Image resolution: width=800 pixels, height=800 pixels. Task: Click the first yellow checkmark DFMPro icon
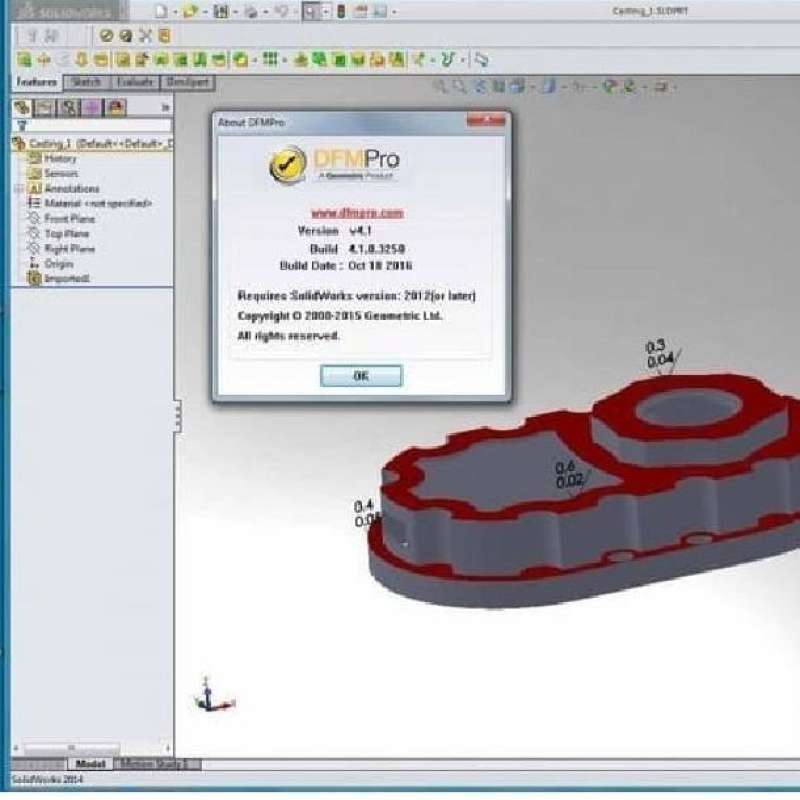[107, 35]
